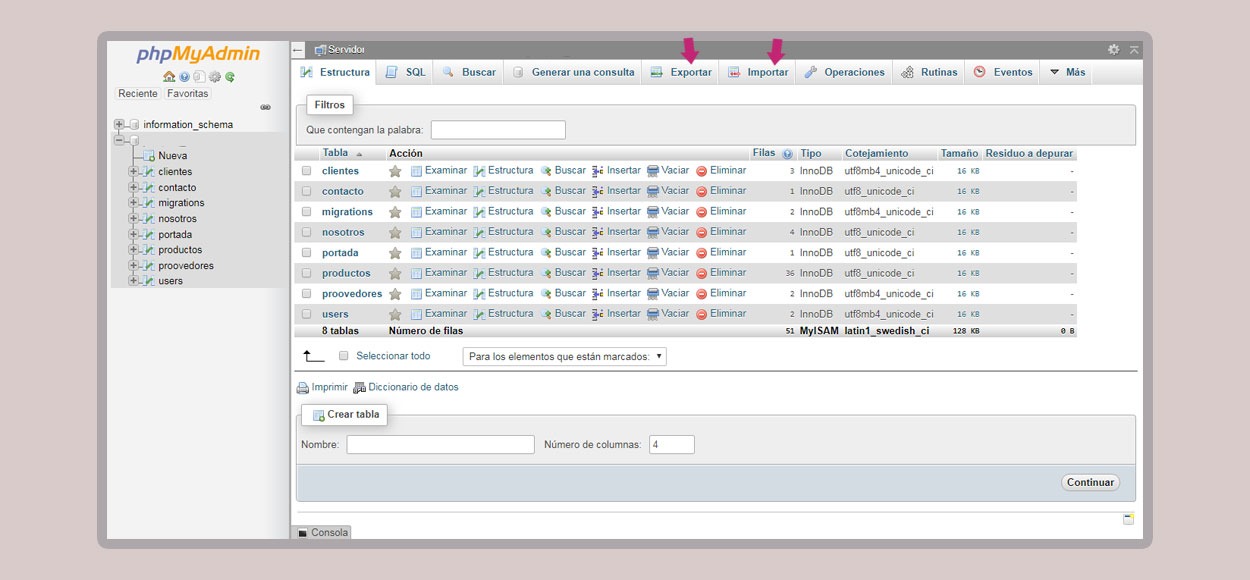Open the Operaciones tab

(x=845, y=72)
